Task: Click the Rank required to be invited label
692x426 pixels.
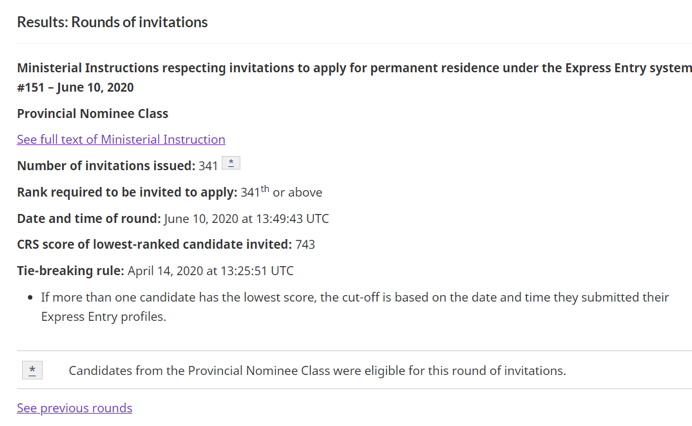Action: pos(127,192)
